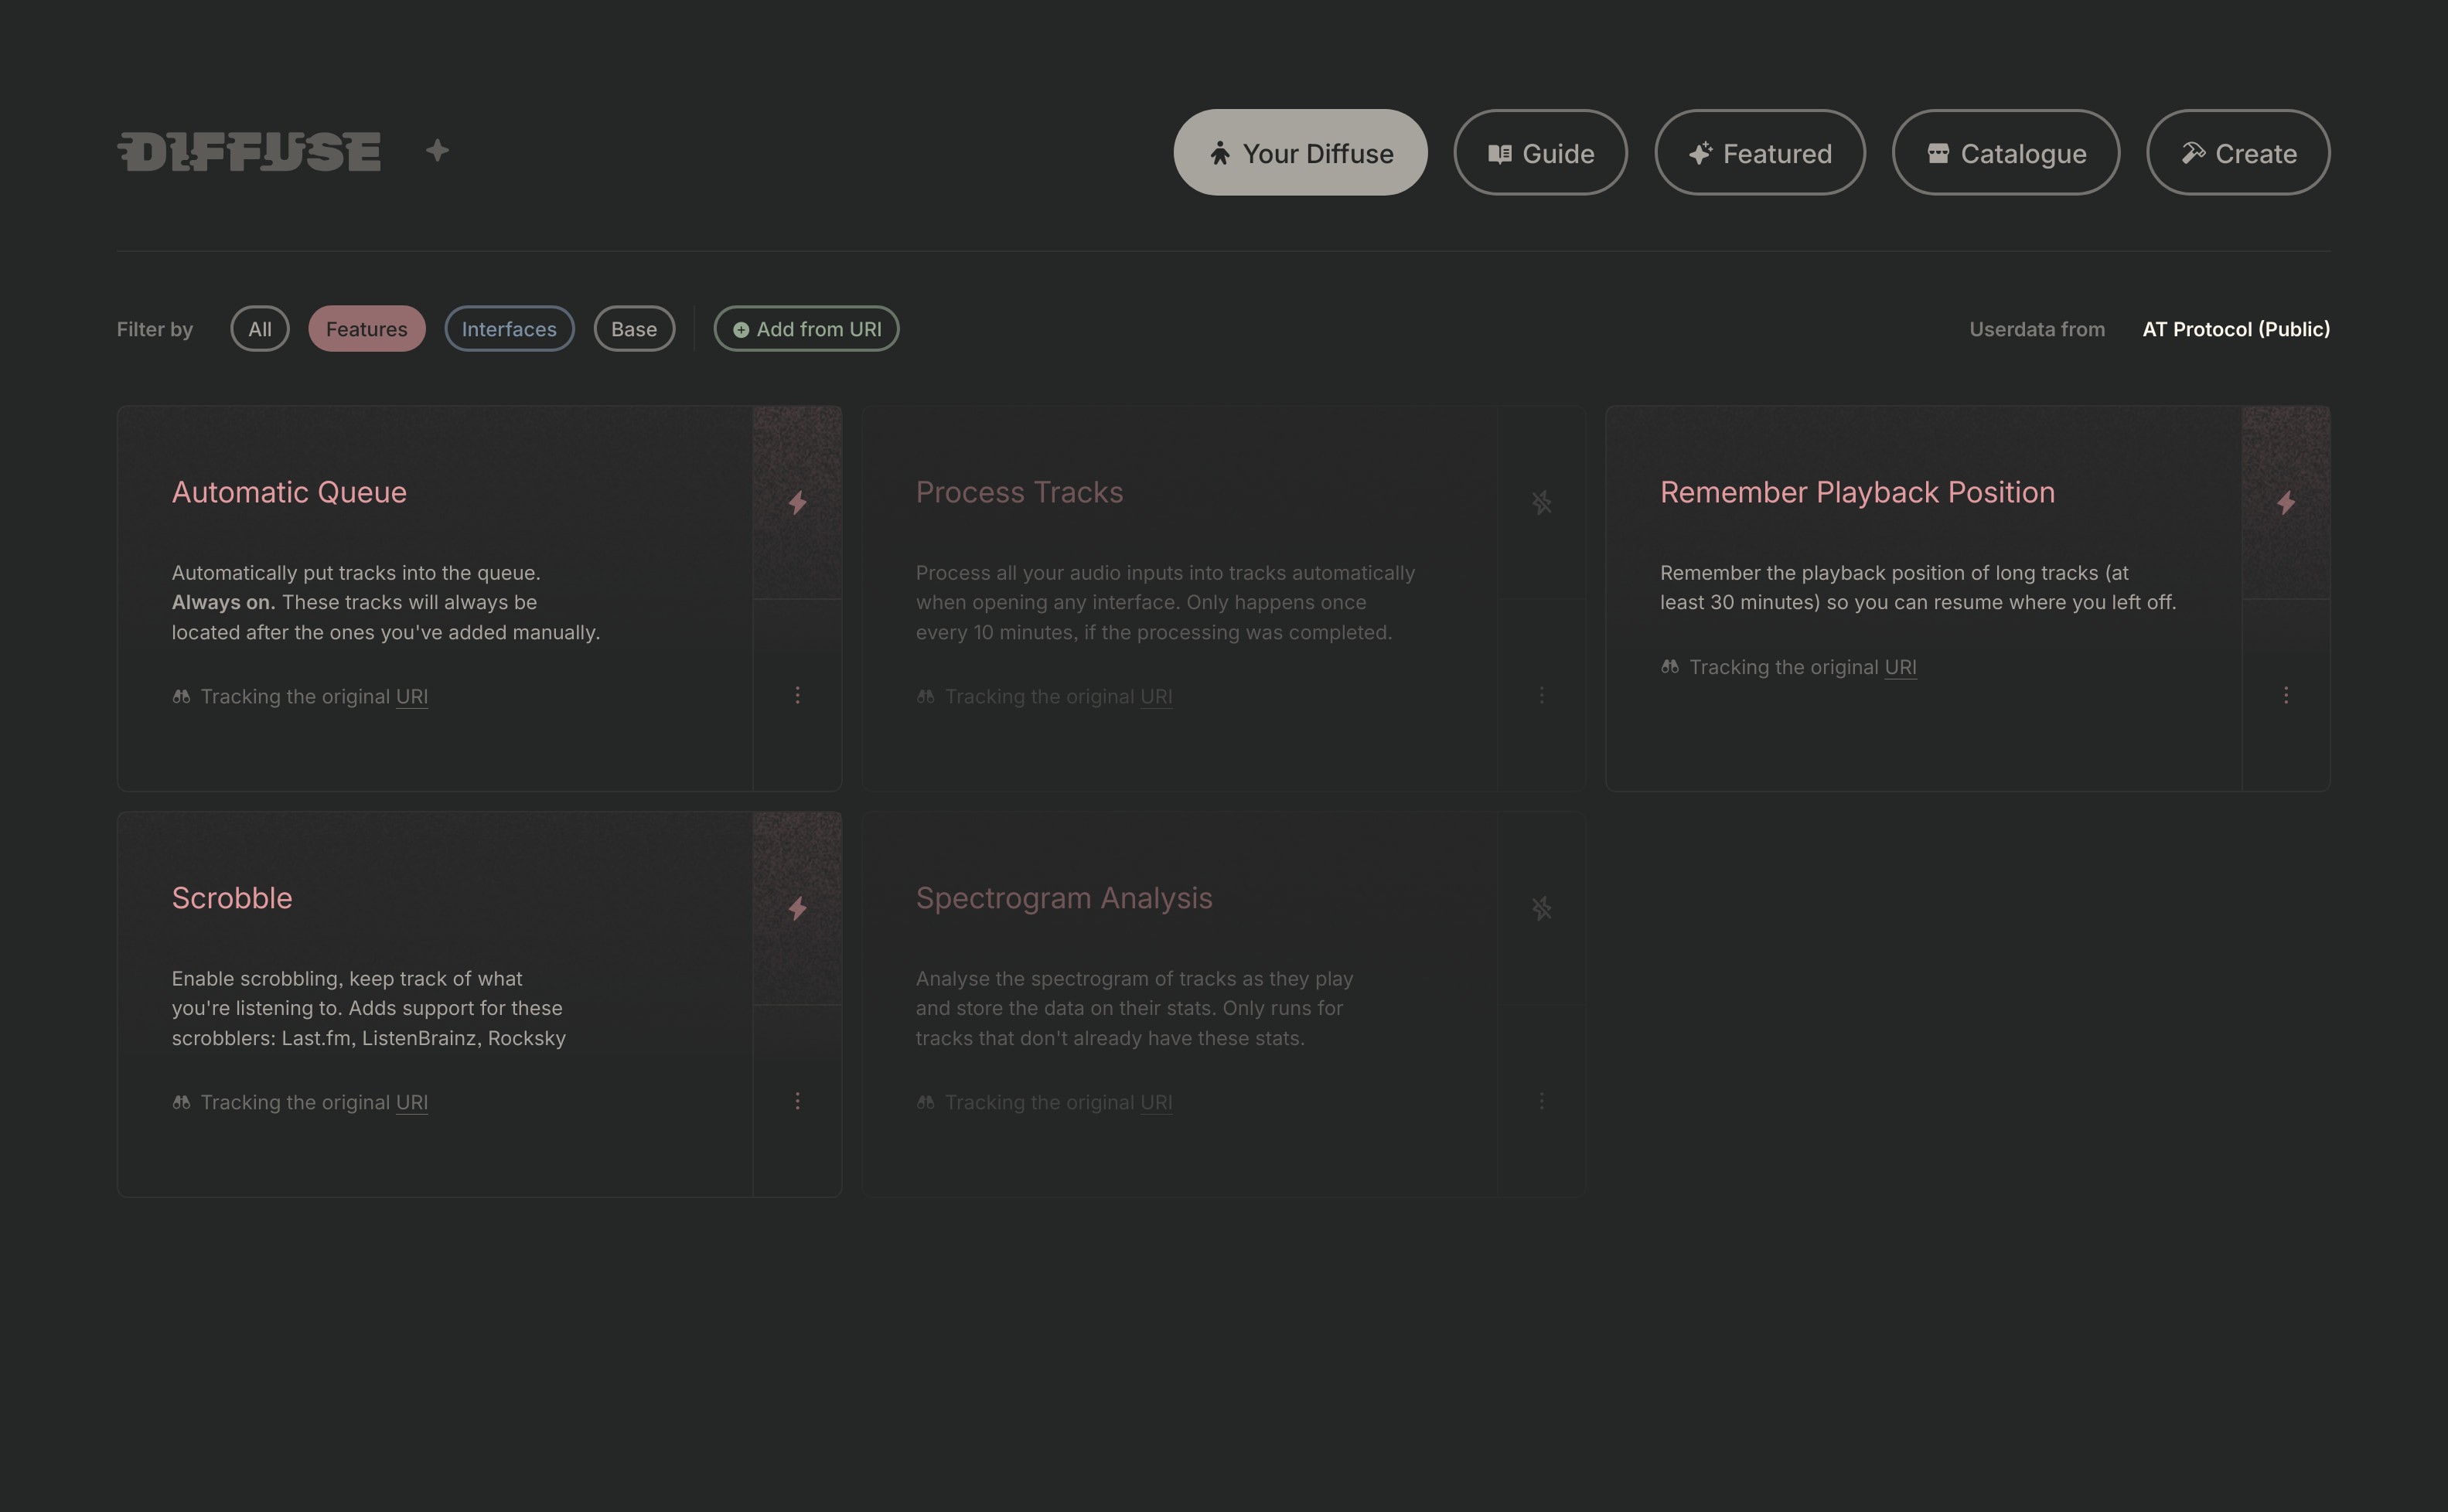Image resolution: width=2448 pixels, height=1512 pixels.
Task: Toggle Remember Playback Position lightning bolt
Action: [x=2285, y=502]
